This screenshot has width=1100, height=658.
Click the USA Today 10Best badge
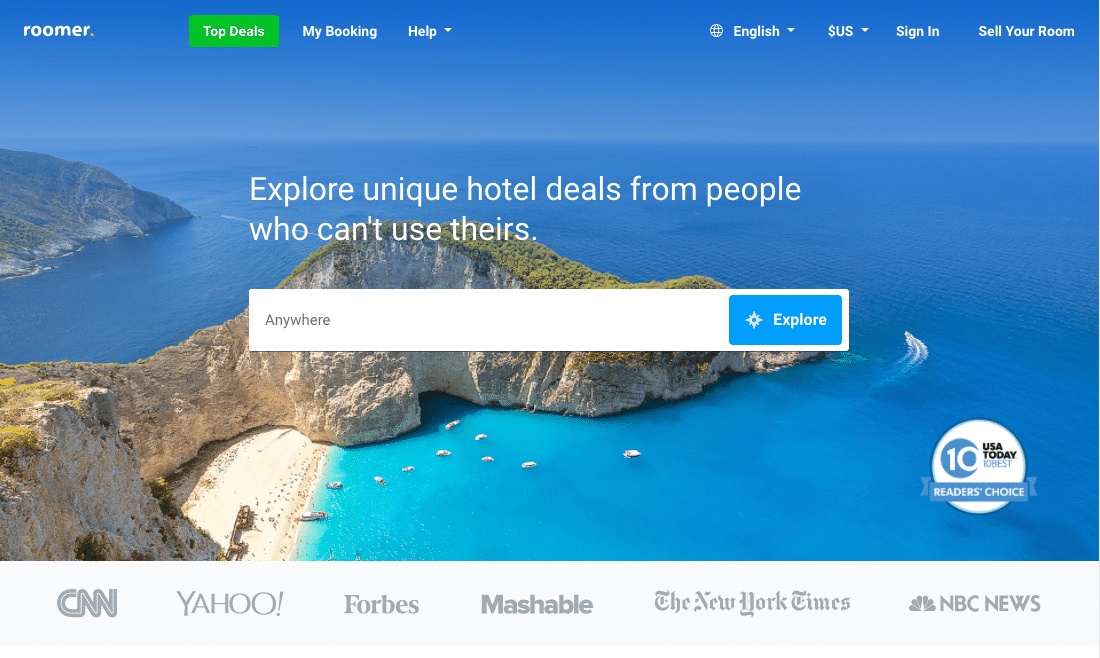979,466
